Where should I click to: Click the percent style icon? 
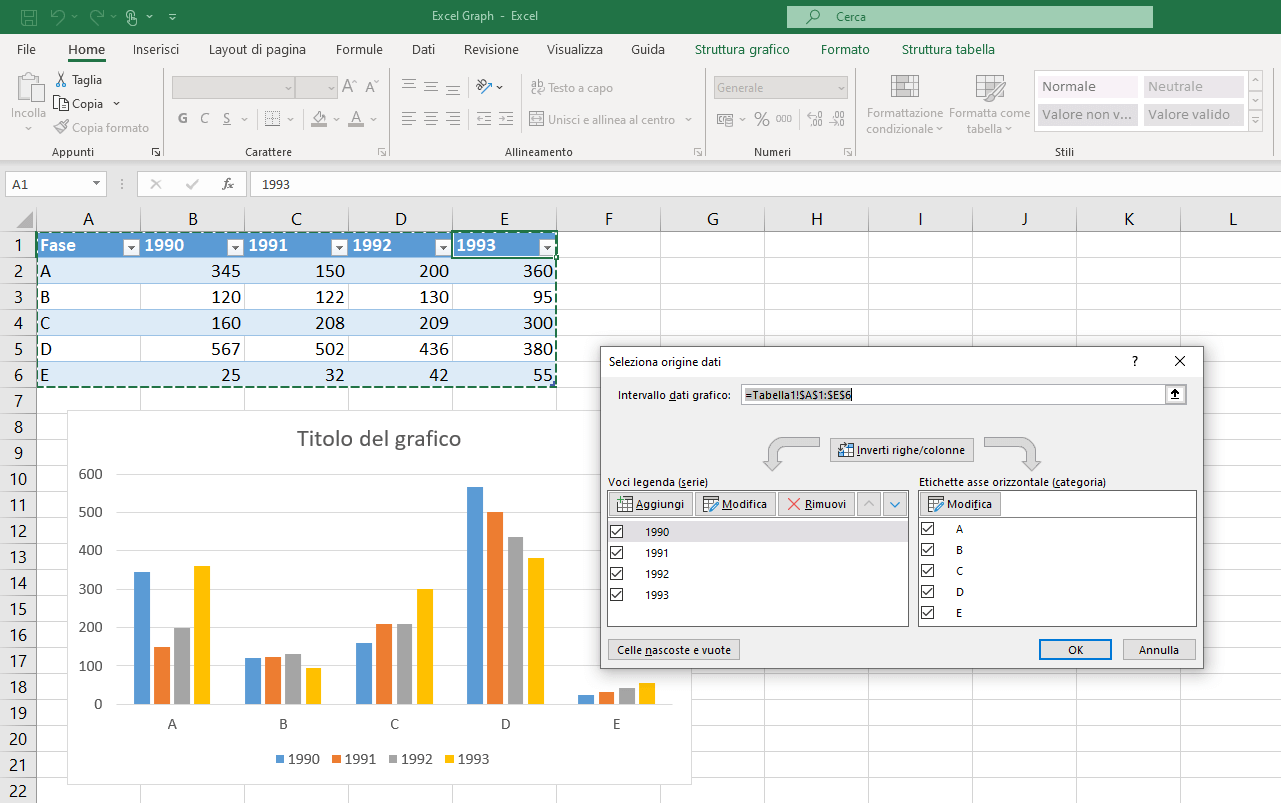pos(762,119)
